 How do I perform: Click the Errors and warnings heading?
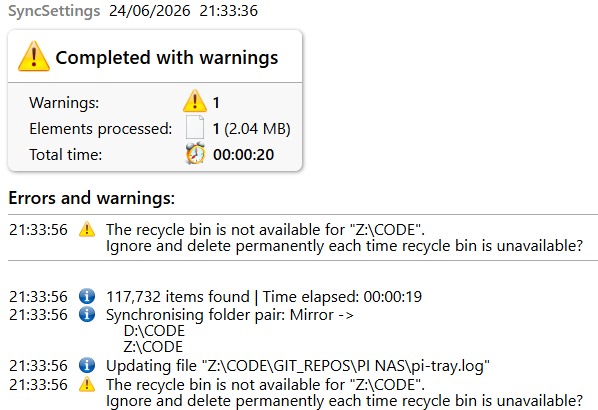92,198
